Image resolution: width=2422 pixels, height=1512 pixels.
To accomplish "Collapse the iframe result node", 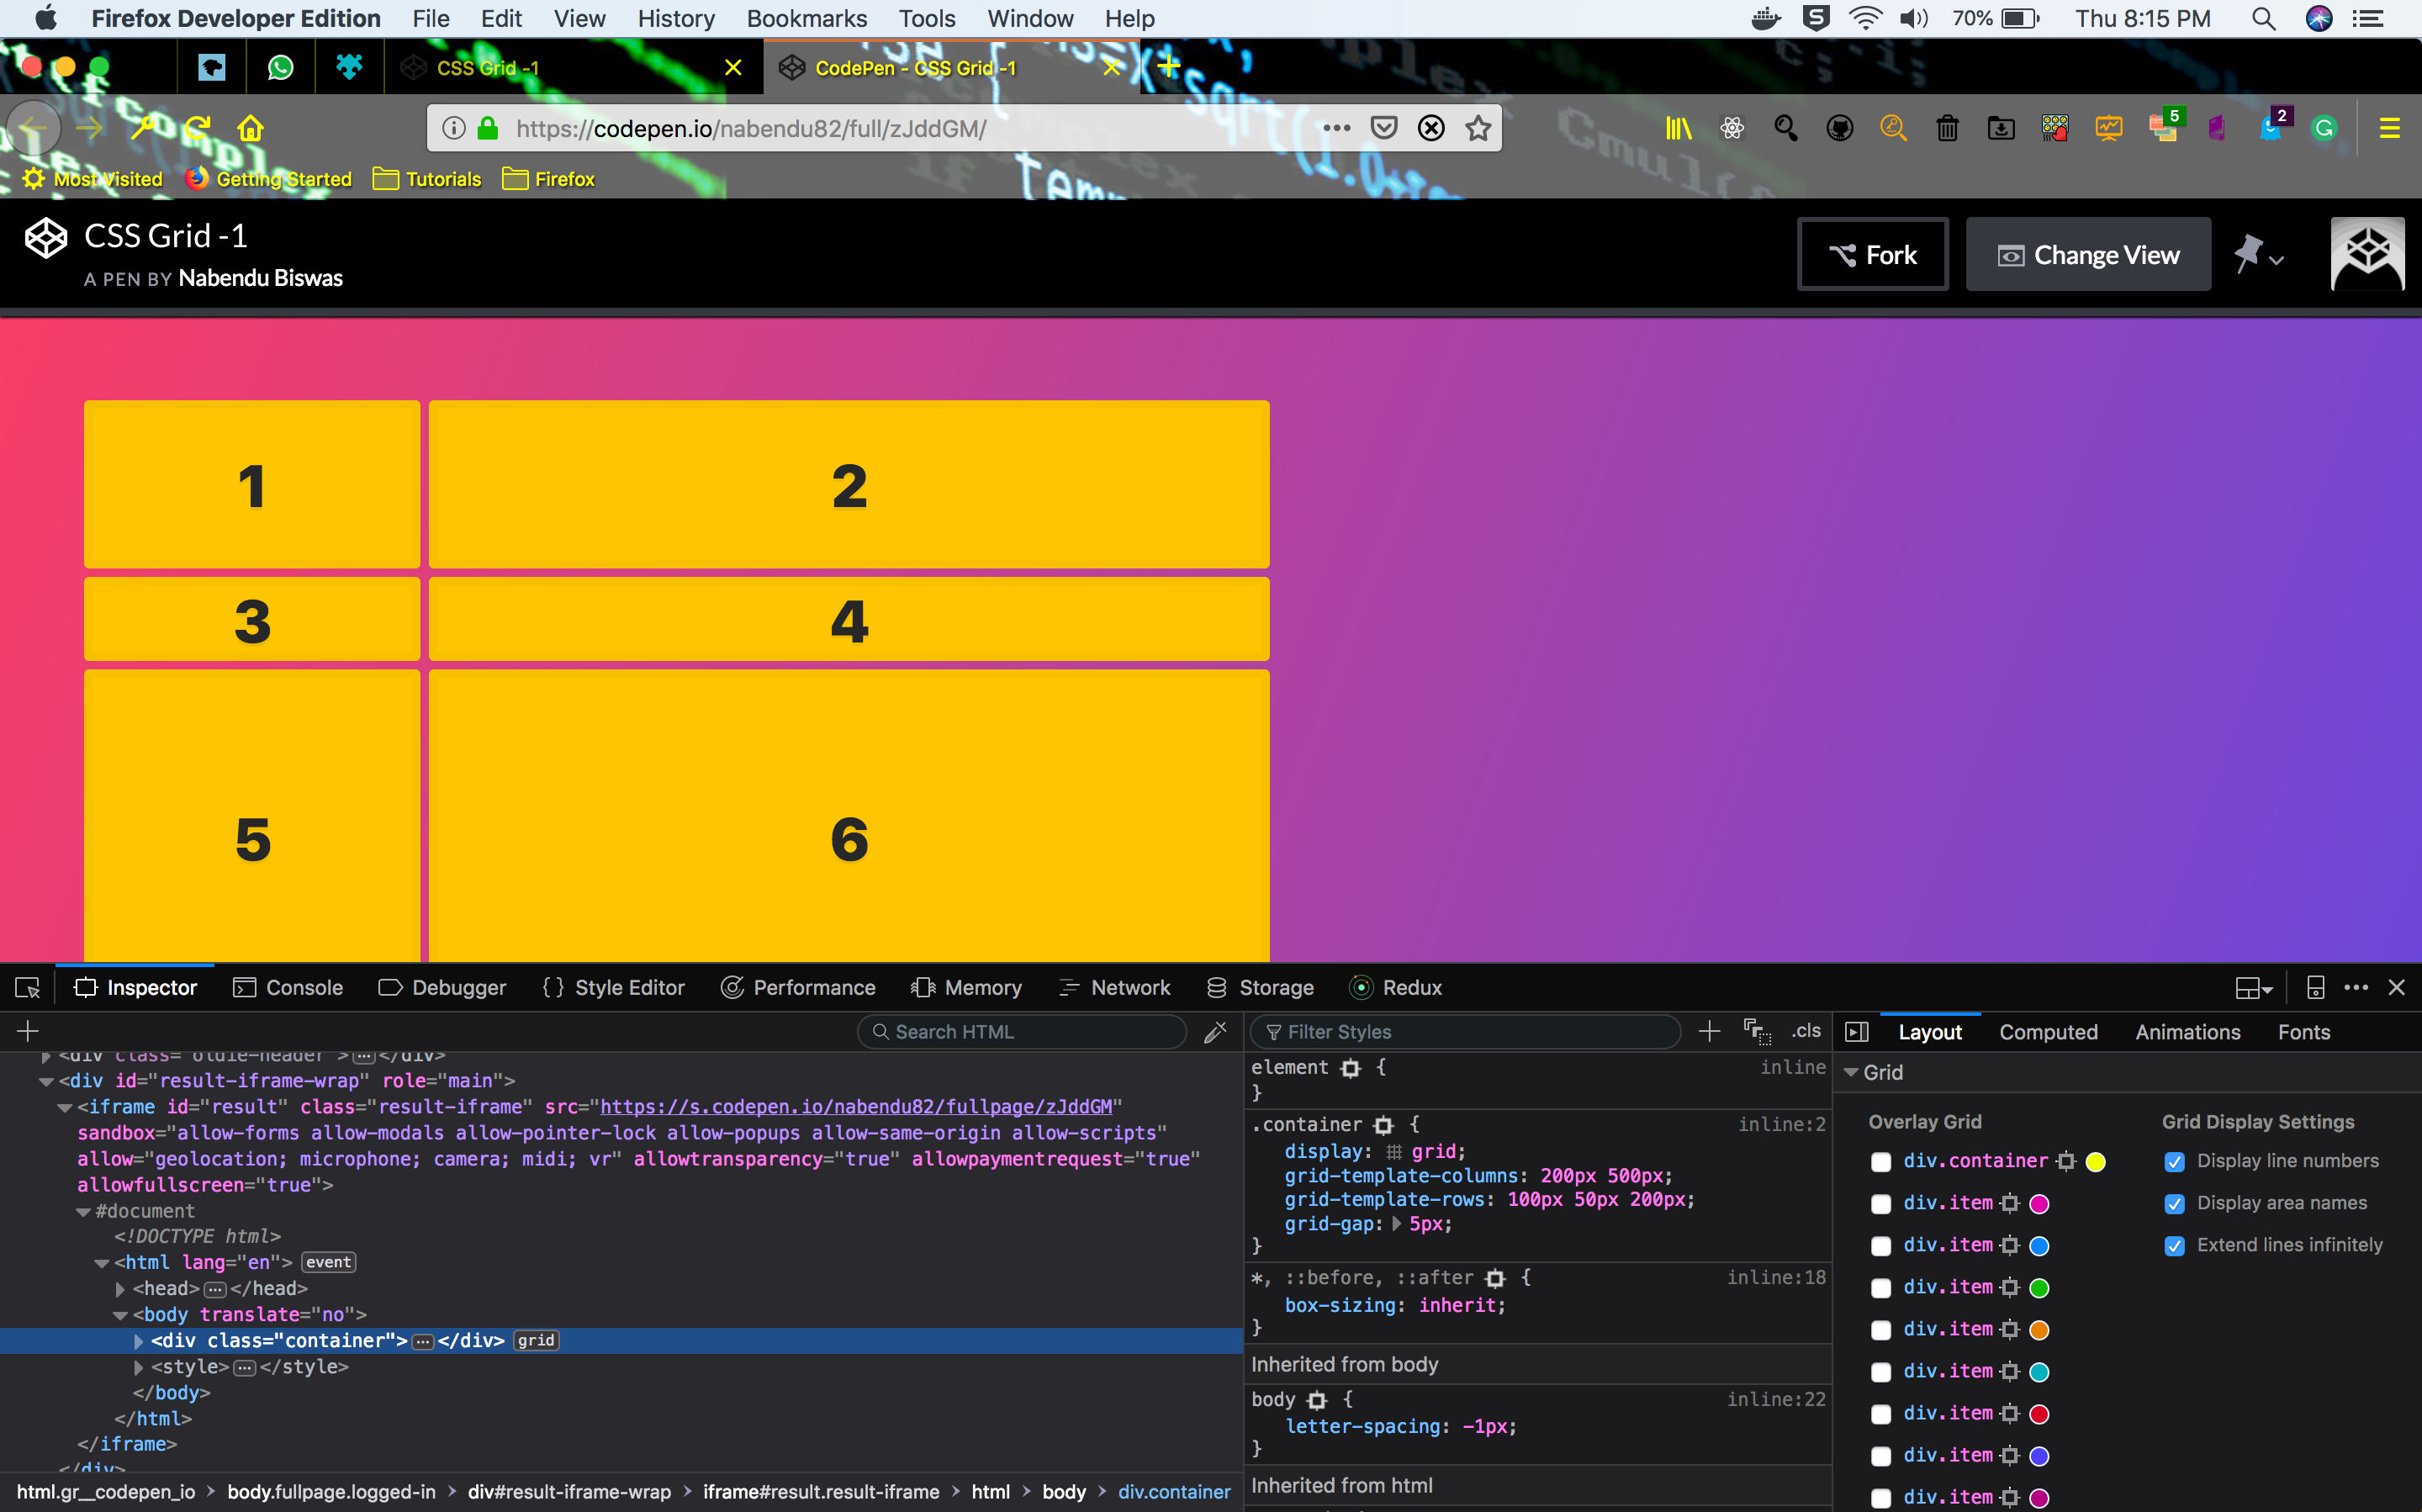I will [65, 1107].
